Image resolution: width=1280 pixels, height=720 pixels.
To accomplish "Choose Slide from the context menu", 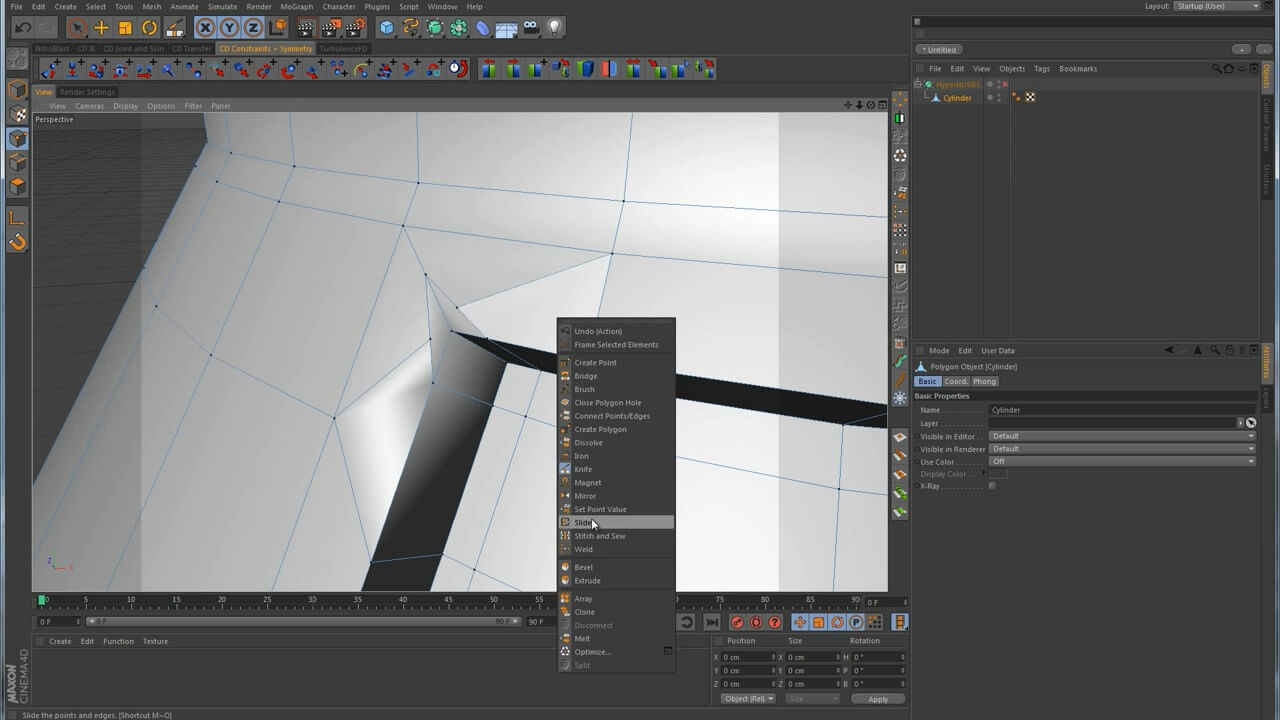I will [x=583, y=523].
